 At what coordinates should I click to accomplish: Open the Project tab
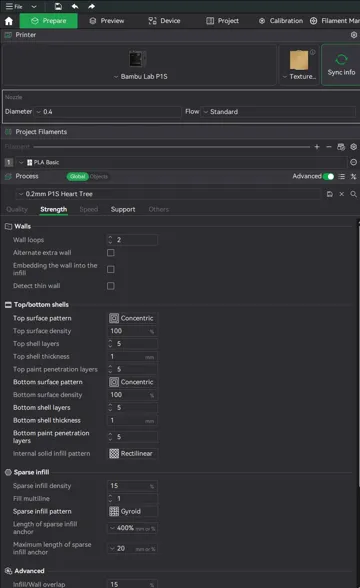pos(222,21)
